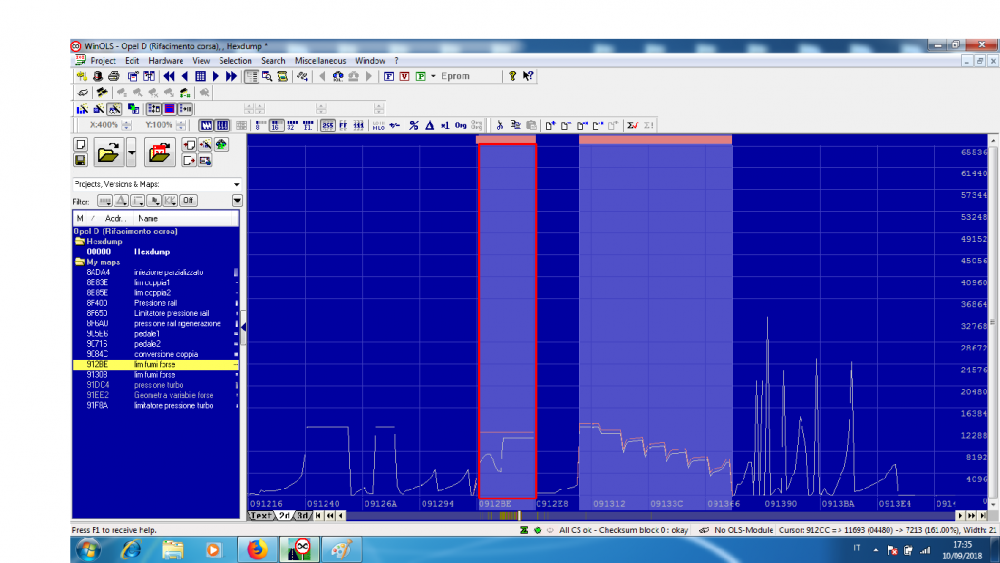Toggle 8-bit display mode
Image resolution: width=1000 pixels, height=563 pixels.
[260, 126]
